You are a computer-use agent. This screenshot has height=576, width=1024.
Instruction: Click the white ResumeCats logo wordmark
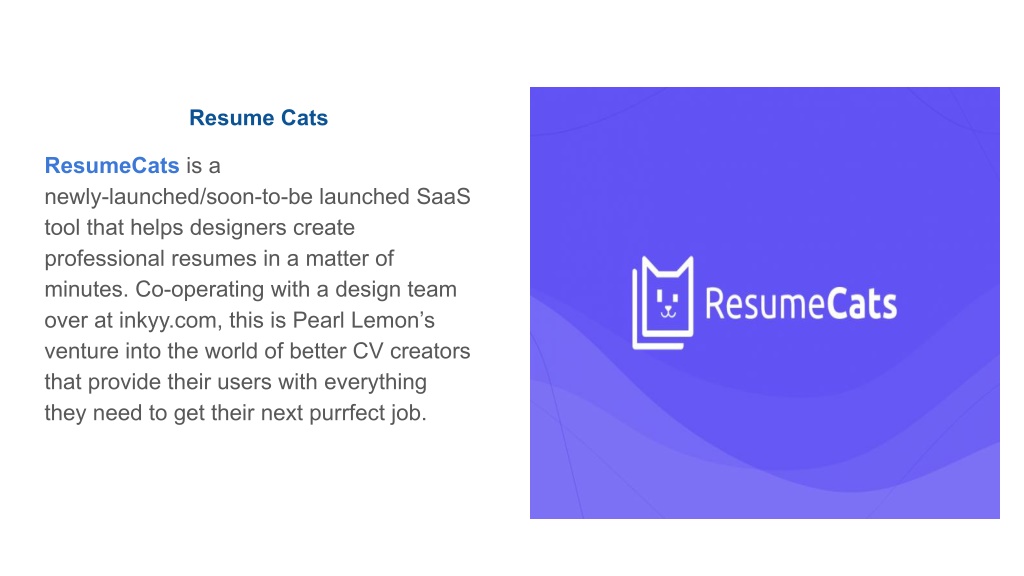click(x=801, y=304)
